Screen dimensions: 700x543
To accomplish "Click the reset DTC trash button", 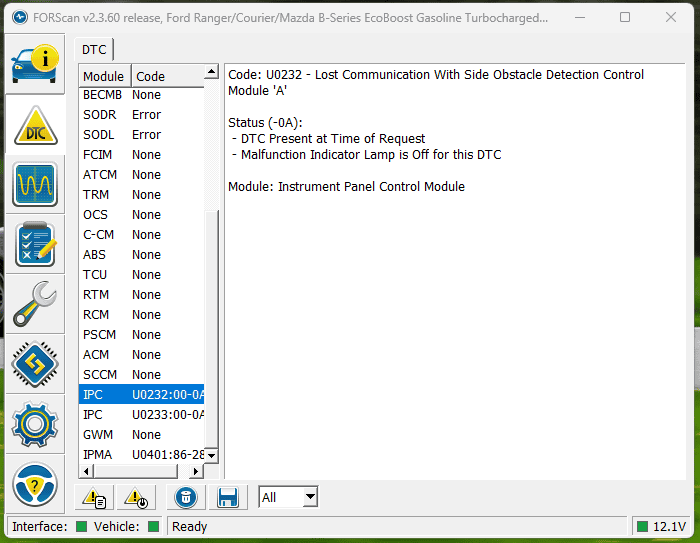I will point(186,497).
